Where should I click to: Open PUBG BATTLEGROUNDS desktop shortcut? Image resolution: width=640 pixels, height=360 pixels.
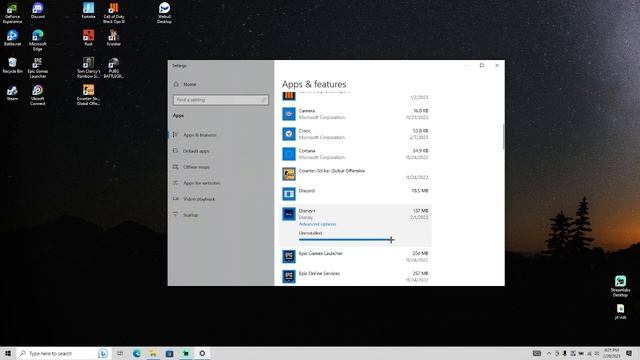pyautogui.click(x=113, y=67)
